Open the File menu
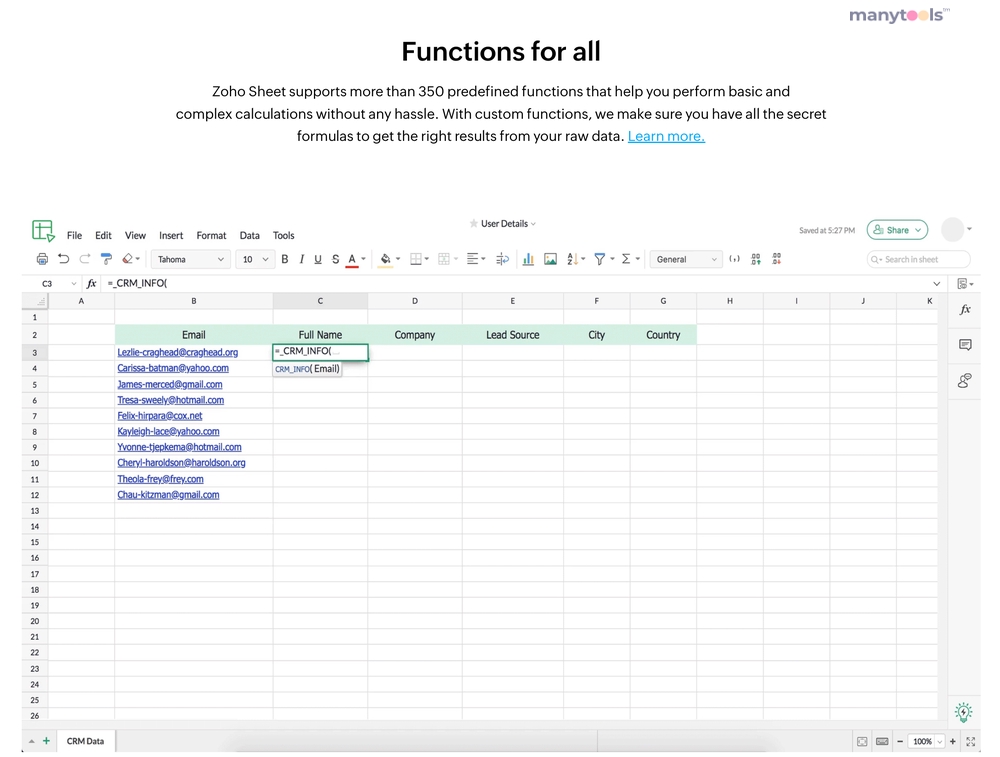Screen dimensions: 1000x757 click(x=75, y=235)
